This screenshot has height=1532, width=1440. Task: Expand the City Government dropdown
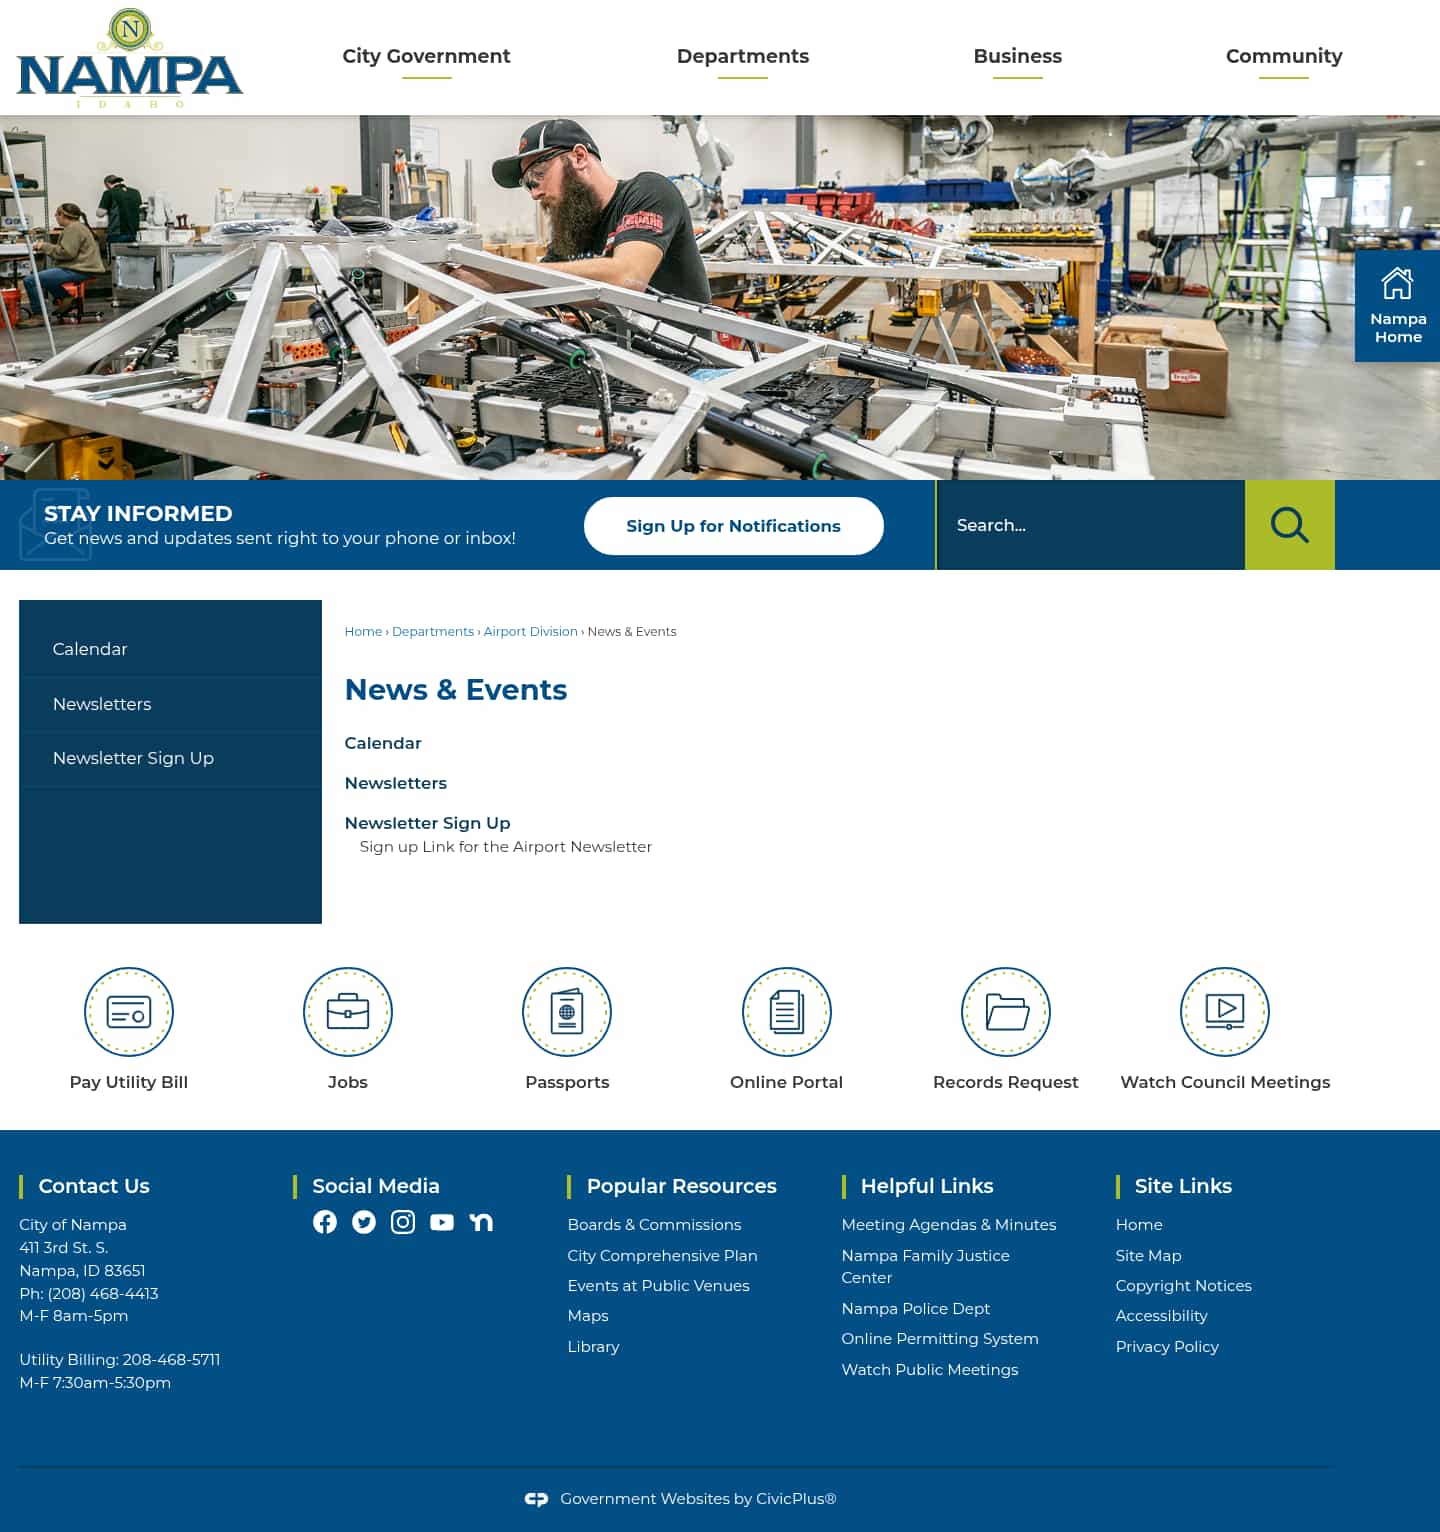(426, 56)
